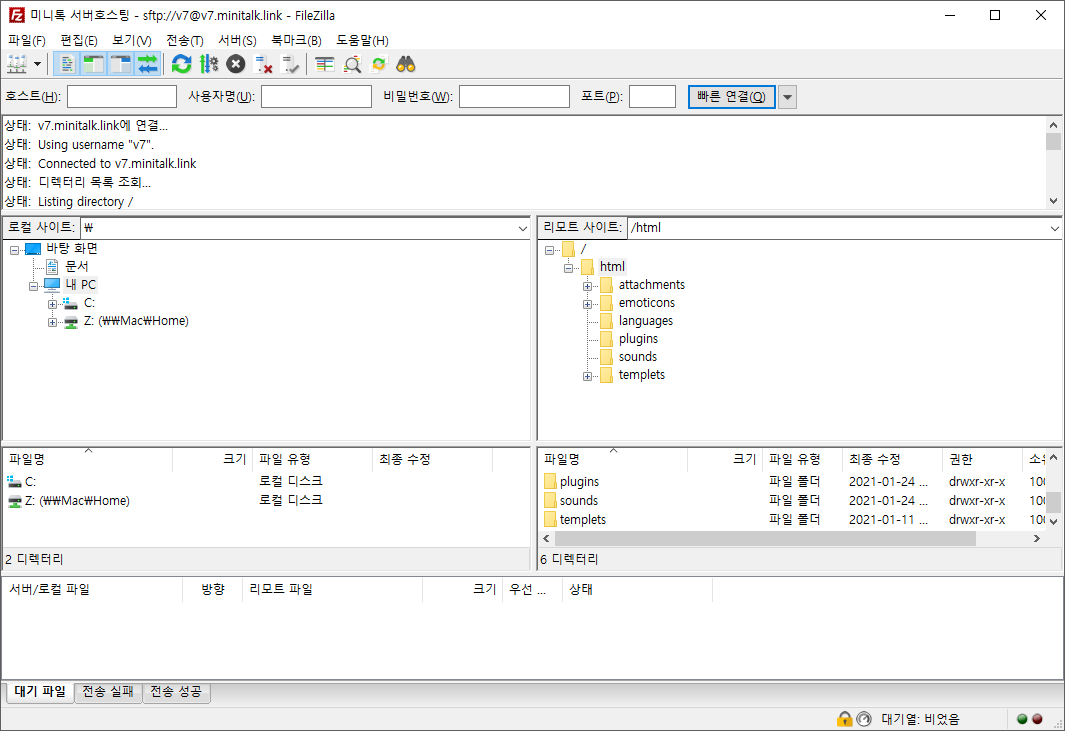Select the plugins row in remote file list
This screenshot has width=1065, height=731.
793,482
